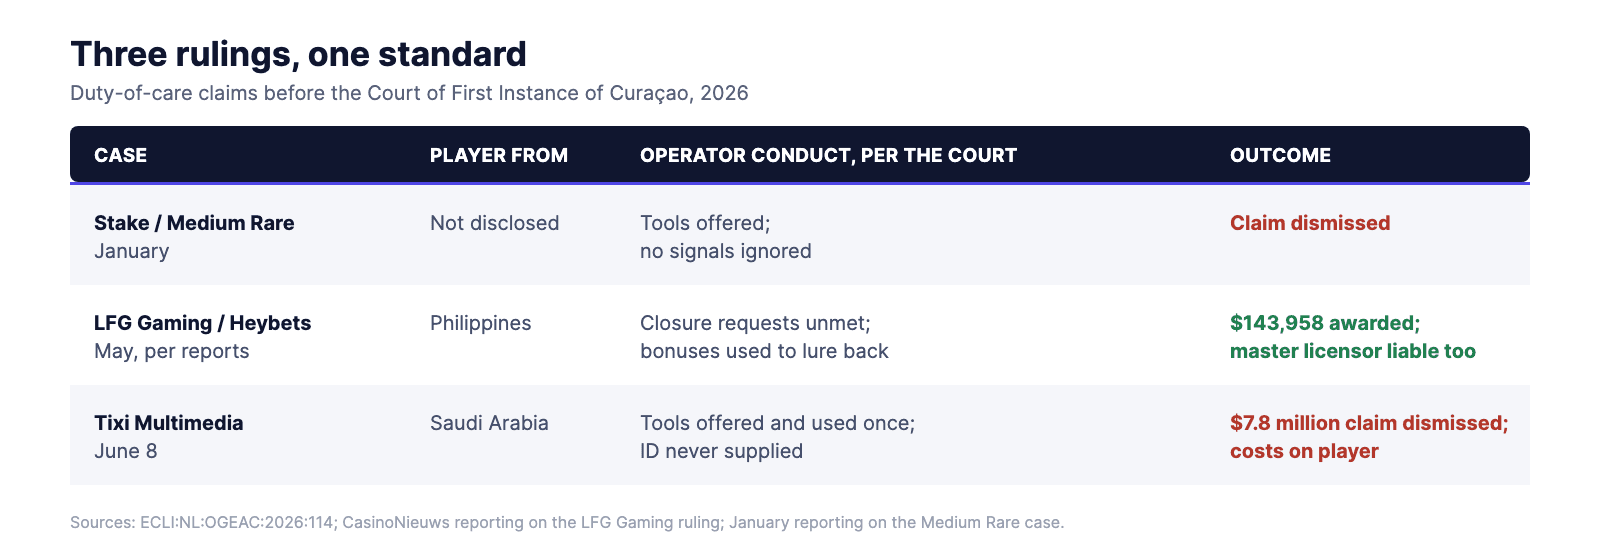Select the master licensor liable too text

click(1353, 351)
